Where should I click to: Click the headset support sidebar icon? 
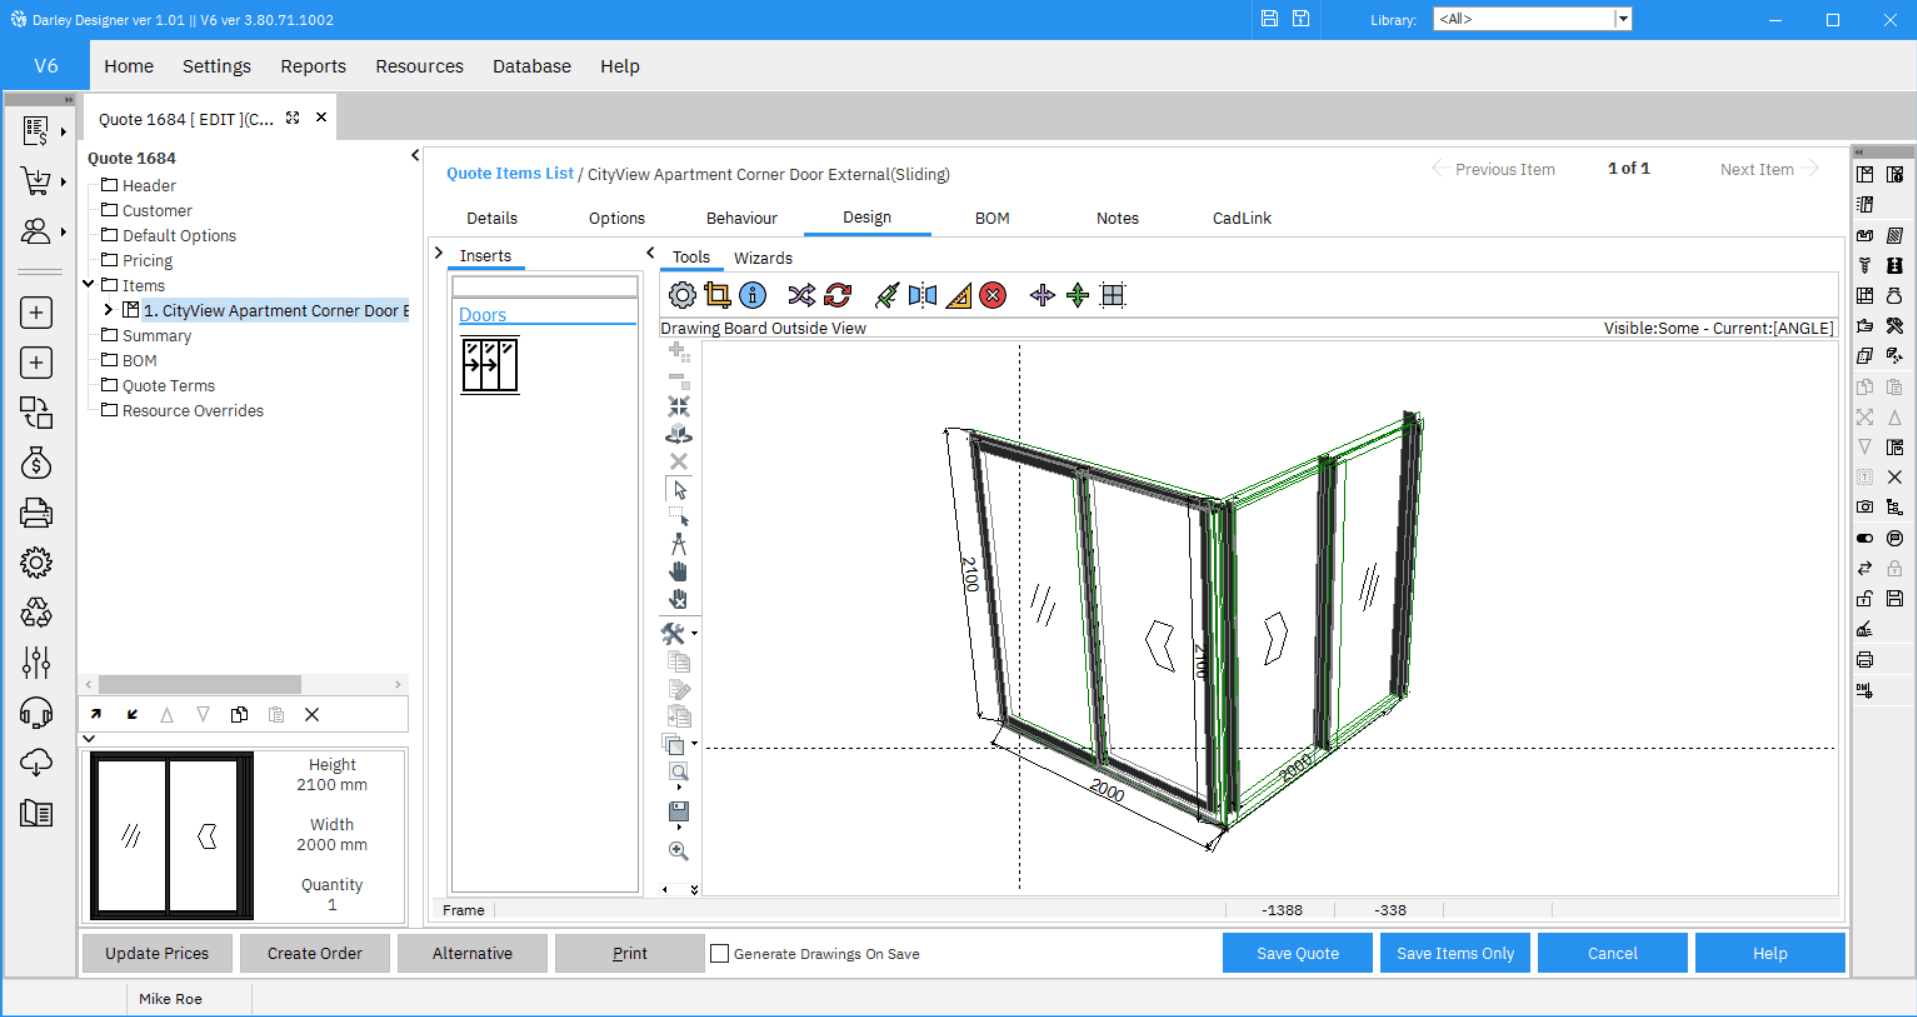tap(36, 713)
